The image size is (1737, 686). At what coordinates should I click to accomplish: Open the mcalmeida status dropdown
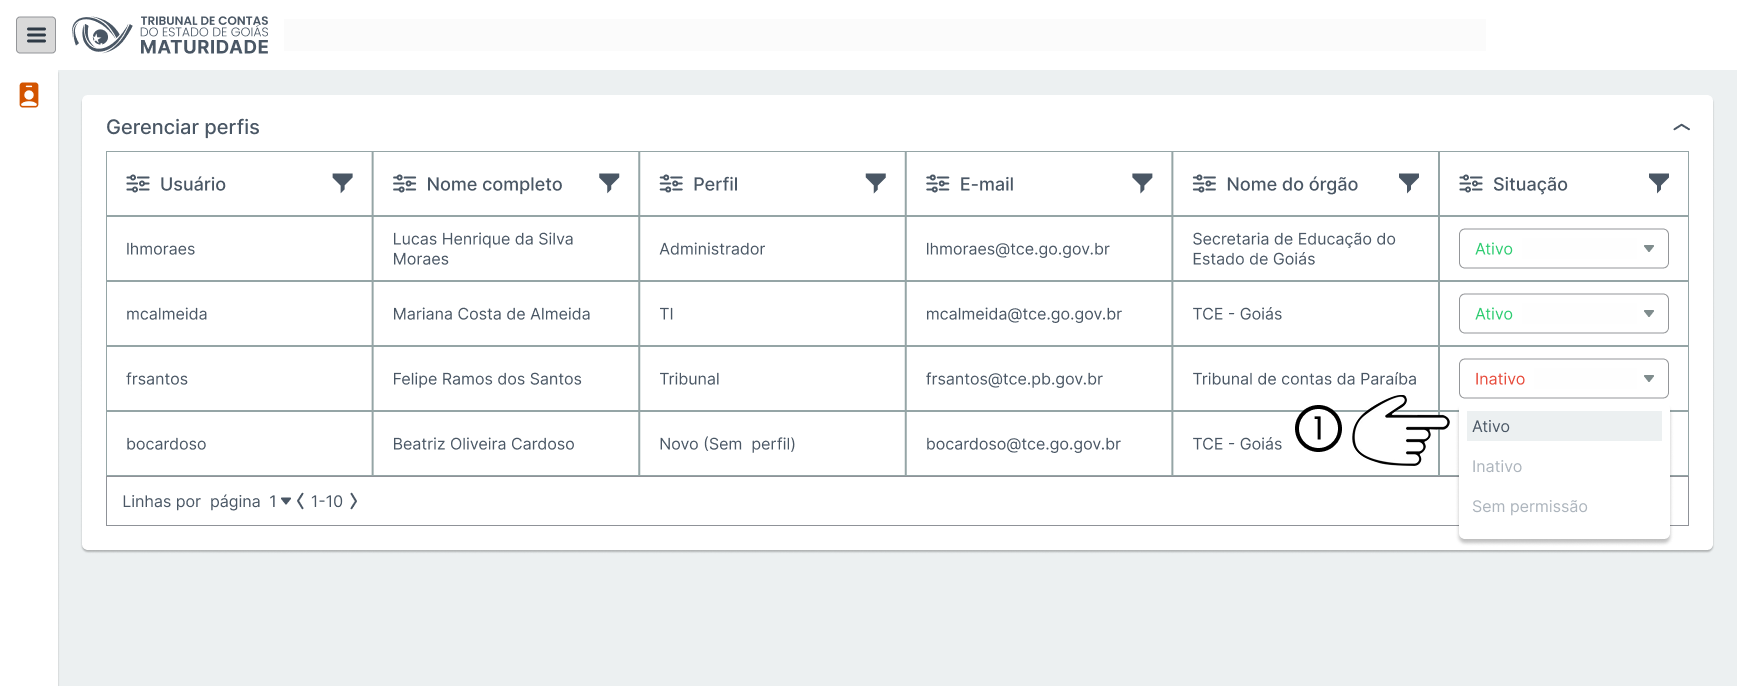[1563, 314]
